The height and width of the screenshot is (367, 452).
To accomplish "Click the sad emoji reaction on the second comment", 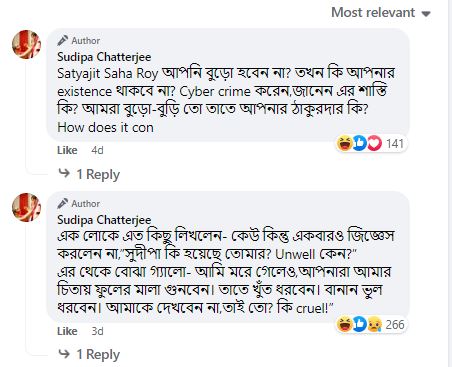I will pyautogui.click(x=375, y=324).
